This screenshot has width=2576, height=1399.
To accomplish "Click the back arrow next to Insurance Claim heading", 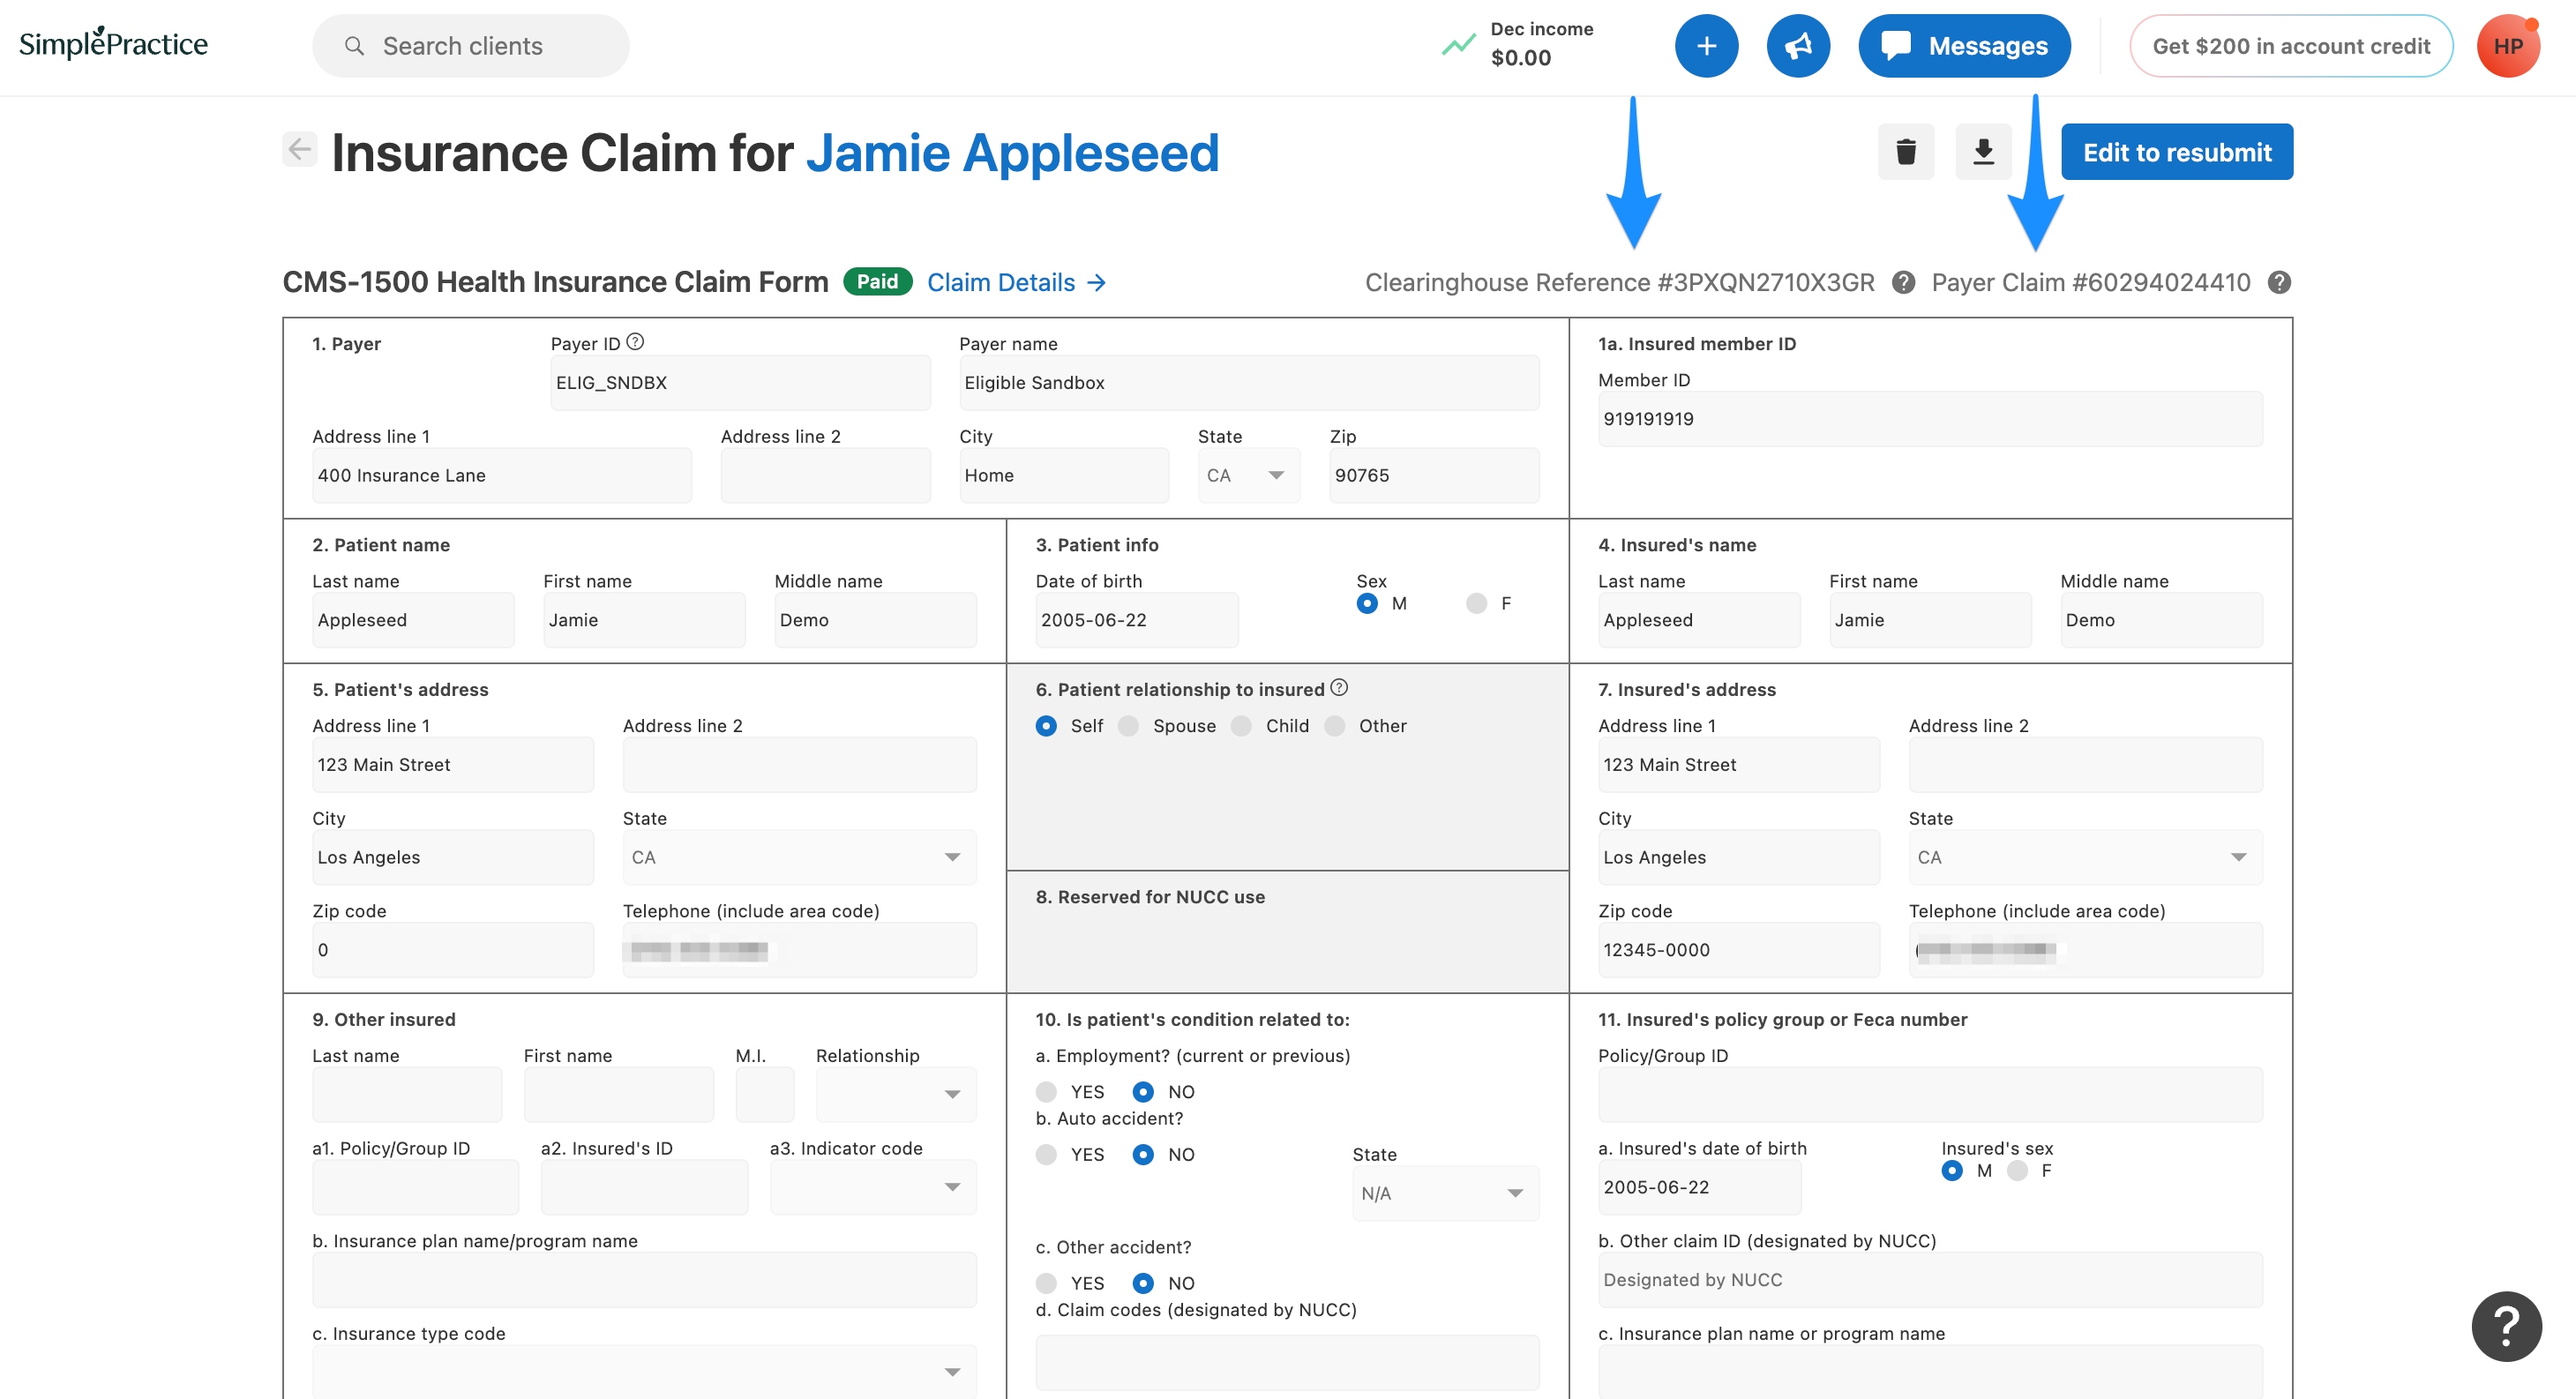I will click(298, 149).
